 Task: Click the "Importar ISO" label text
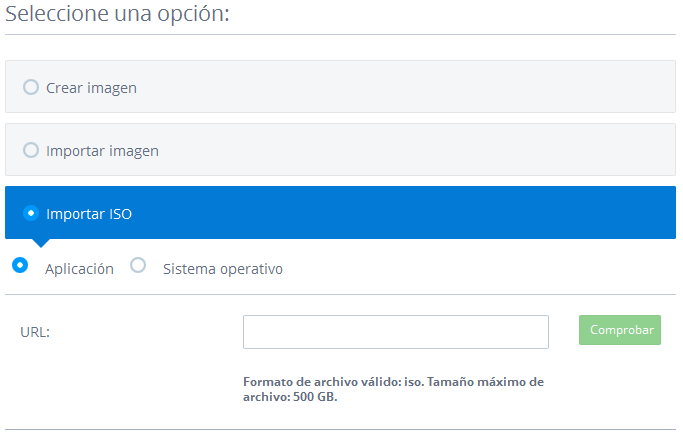pyautogui.click(x=89, y=214)
